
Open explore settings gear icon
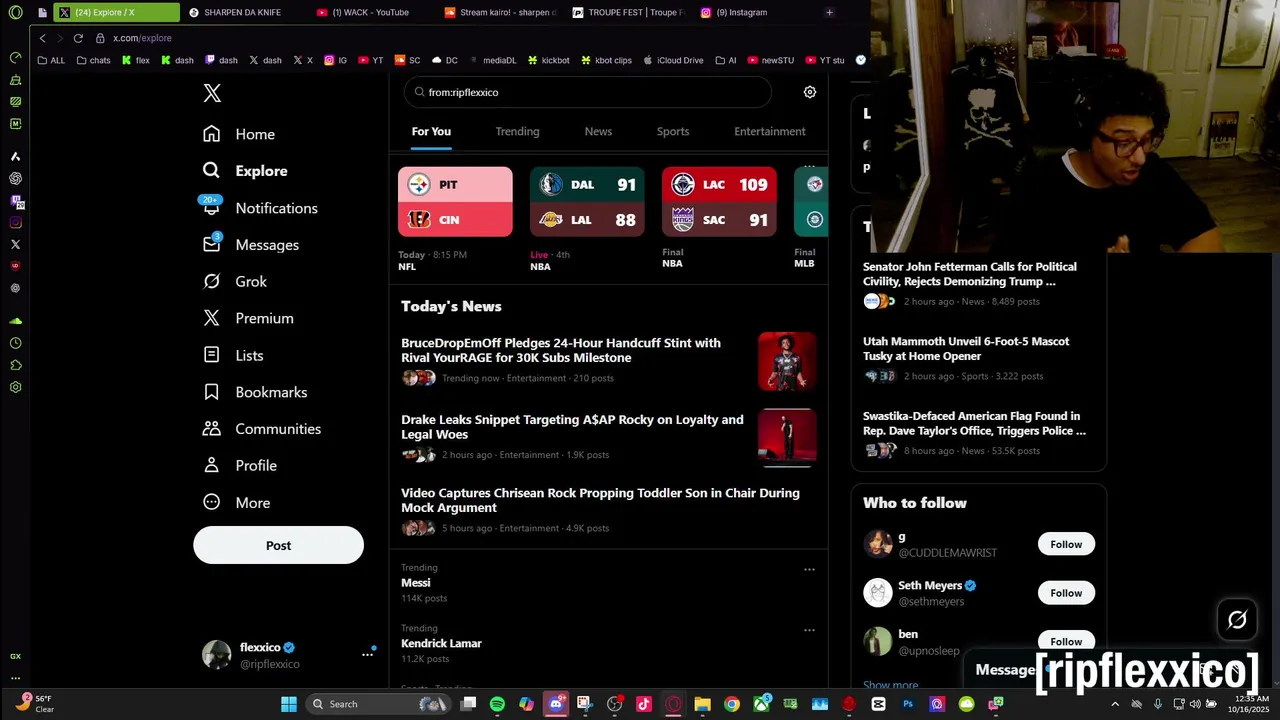coord(810,92)
